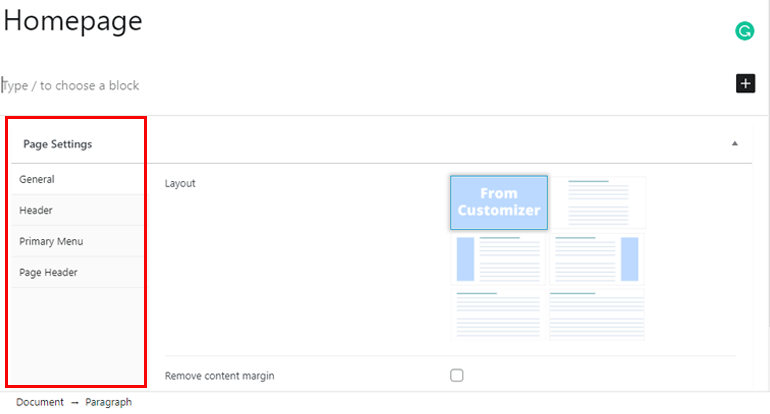Choose the no-sidebar layout thumbnail
The height and width of the screenshot is (414, 770).
tap(598, 202)
